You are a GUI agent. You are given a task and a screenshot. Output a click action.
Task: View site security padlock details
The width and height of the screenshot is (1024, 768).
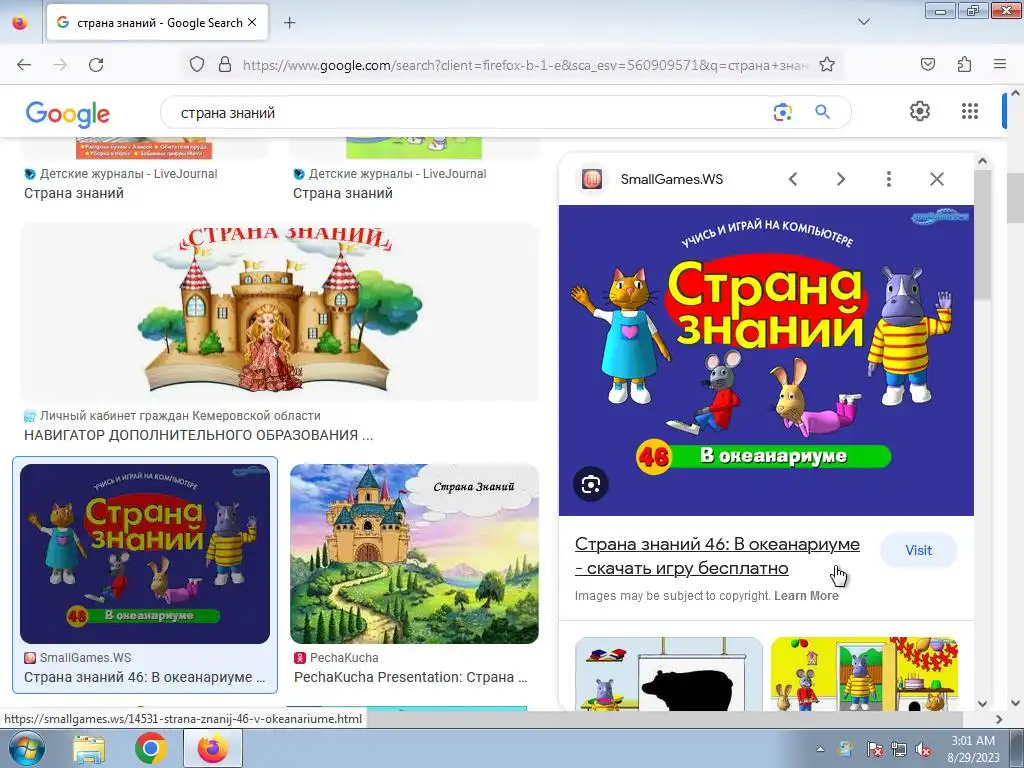click(x=225, y=64)
